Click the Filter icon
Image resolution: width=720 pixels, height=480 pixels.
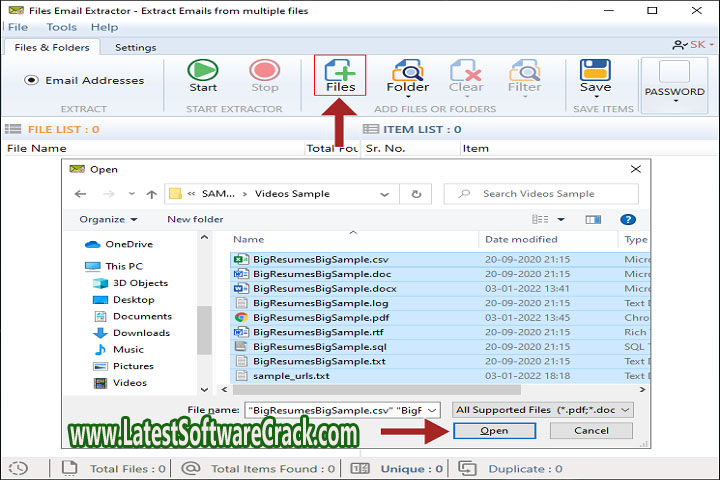[524, 70]
